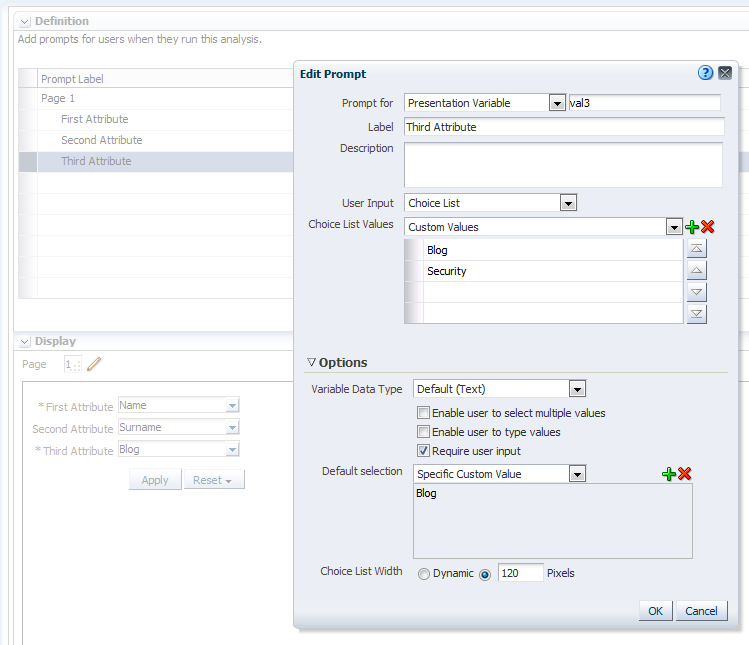The height and width of the screenshot is (645, 749).
Task: Select Blog in the choice values list
Action: [553, 250]
